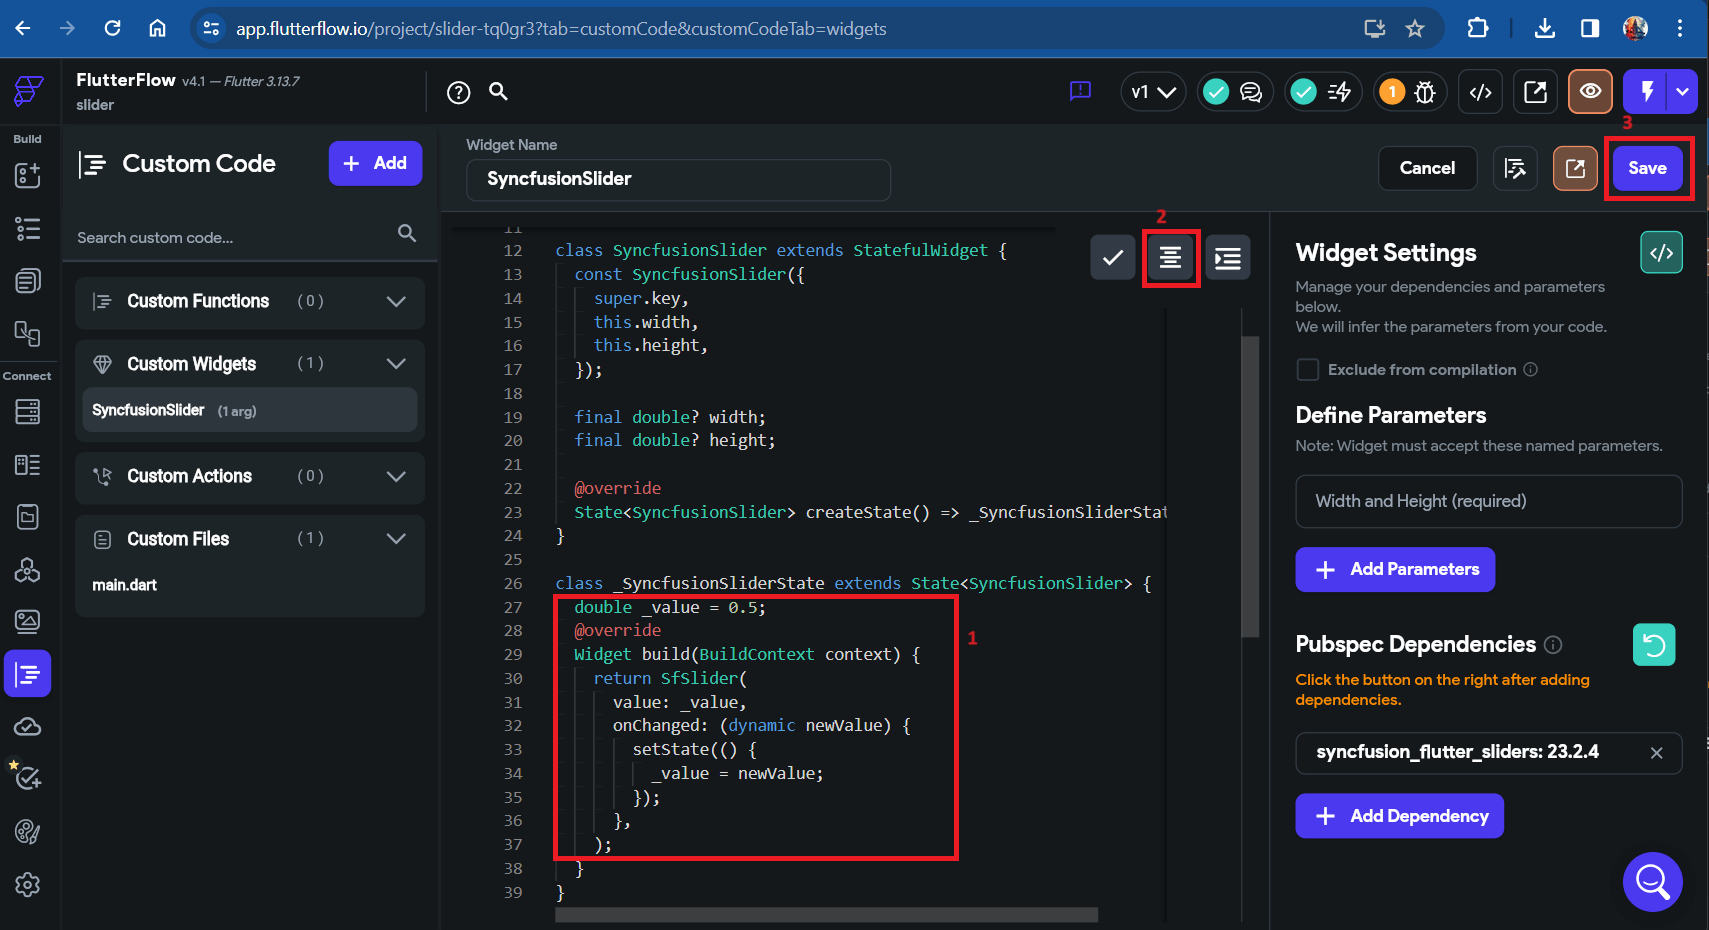This screenshot has width=1709, height=930.
Task: Open the Settings gear icon in sidebar
Action: 28,885
